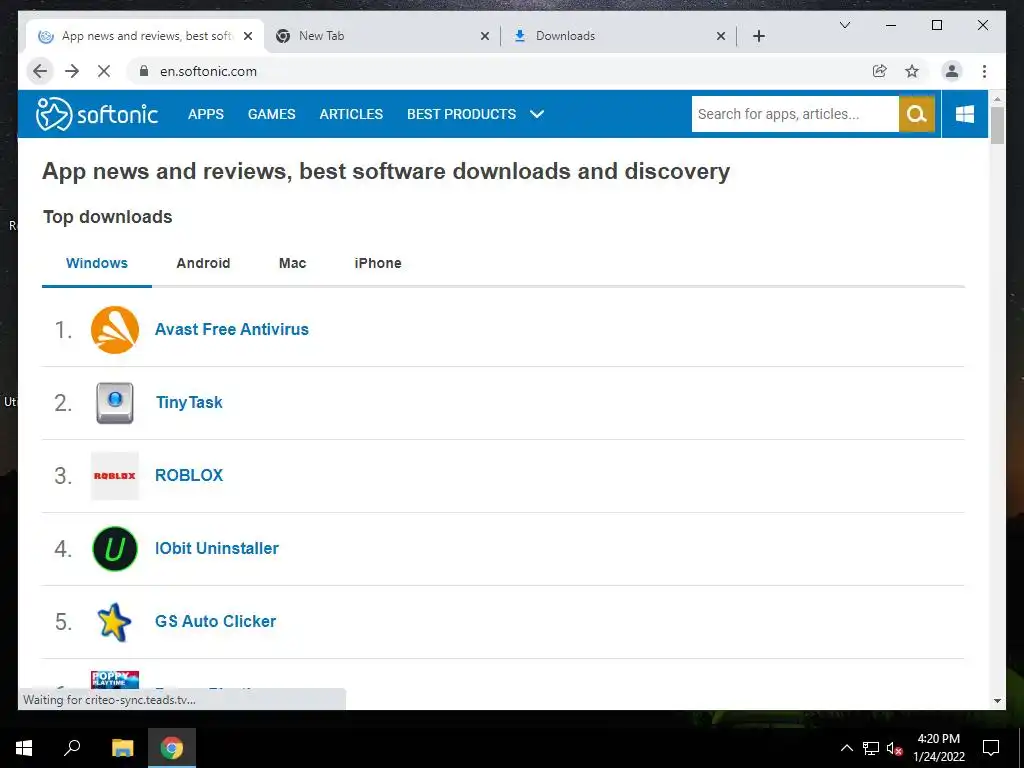Open Chrome three-dot menu
Image resolution: width=1024 pixels, height=768 pixels.
point(984,71)
